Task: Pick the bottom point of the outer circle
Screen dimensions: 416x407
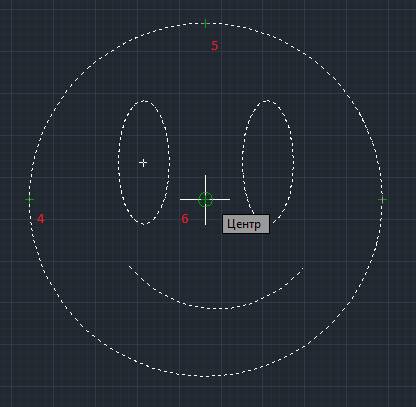Action: [x=207, y=377]
